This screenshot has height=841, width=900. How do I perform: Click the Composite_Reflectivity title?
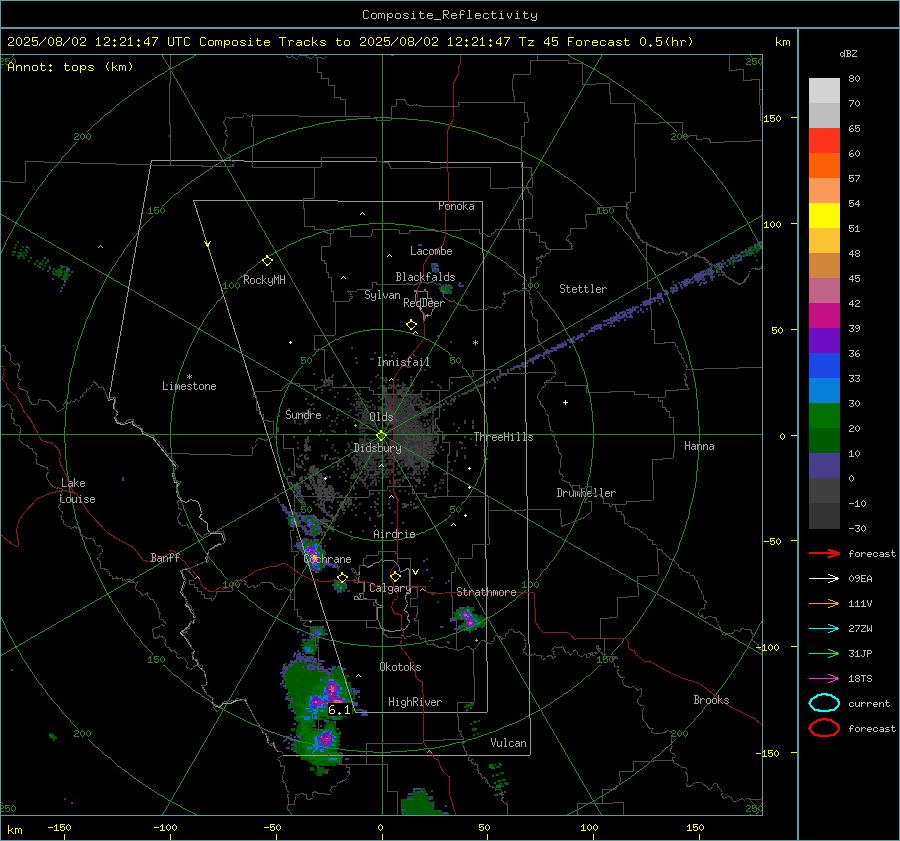(x=450, y=15)
